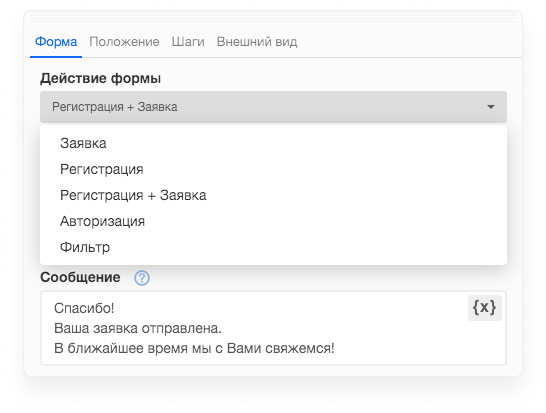Viewport: 546px width, 413px height.
Task: Click the Ваша заявка отправлена line
Action: tap(138, 328)
